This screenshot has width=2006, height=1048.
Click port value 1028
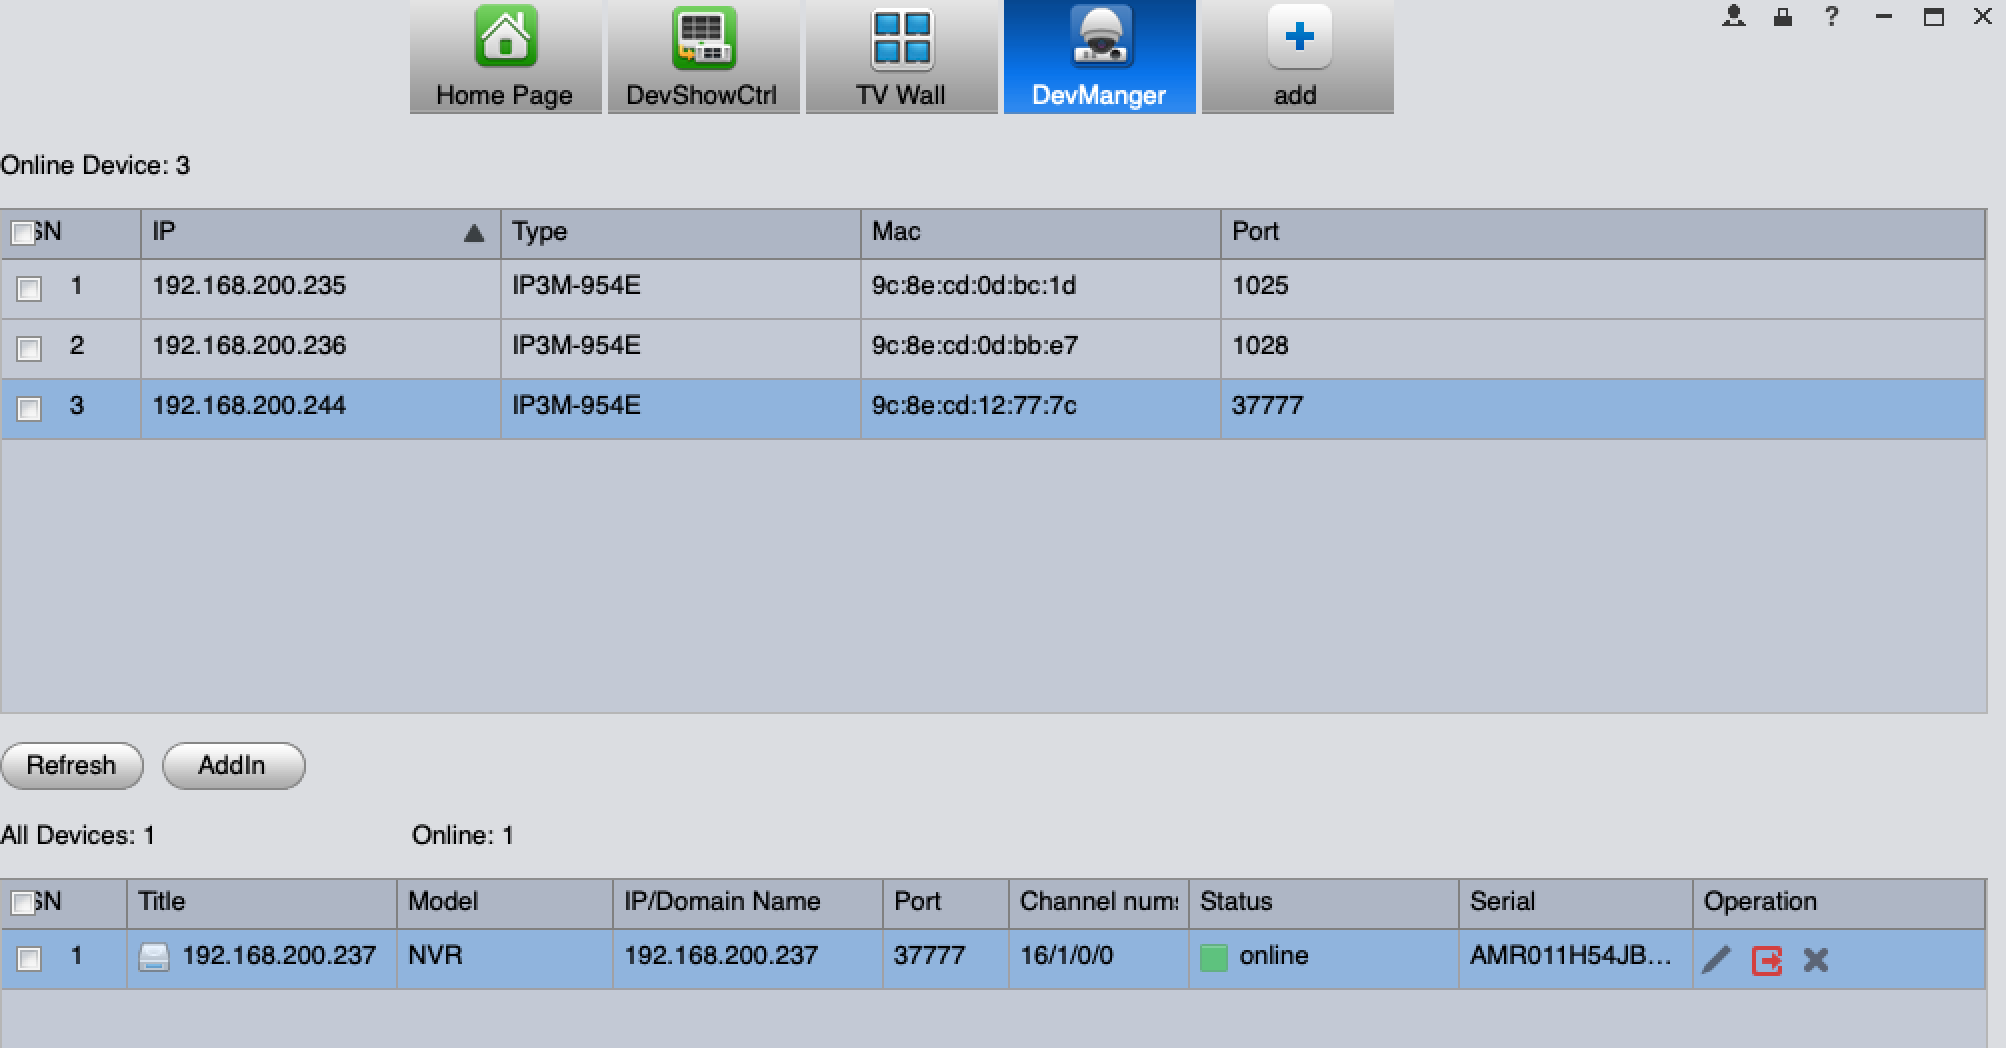coord(1260,346)
